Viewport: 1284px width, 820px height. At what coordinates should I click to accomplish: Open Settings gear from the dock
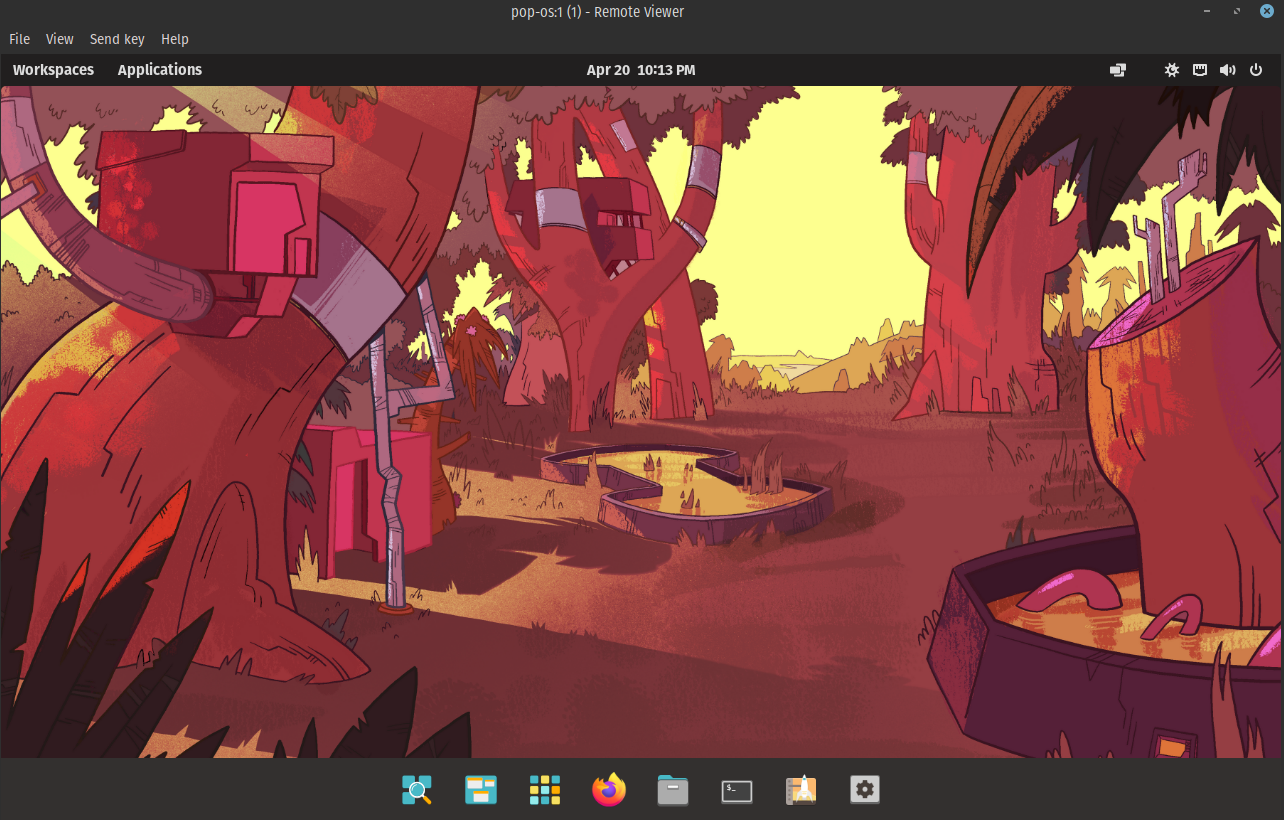click(865, 790)
